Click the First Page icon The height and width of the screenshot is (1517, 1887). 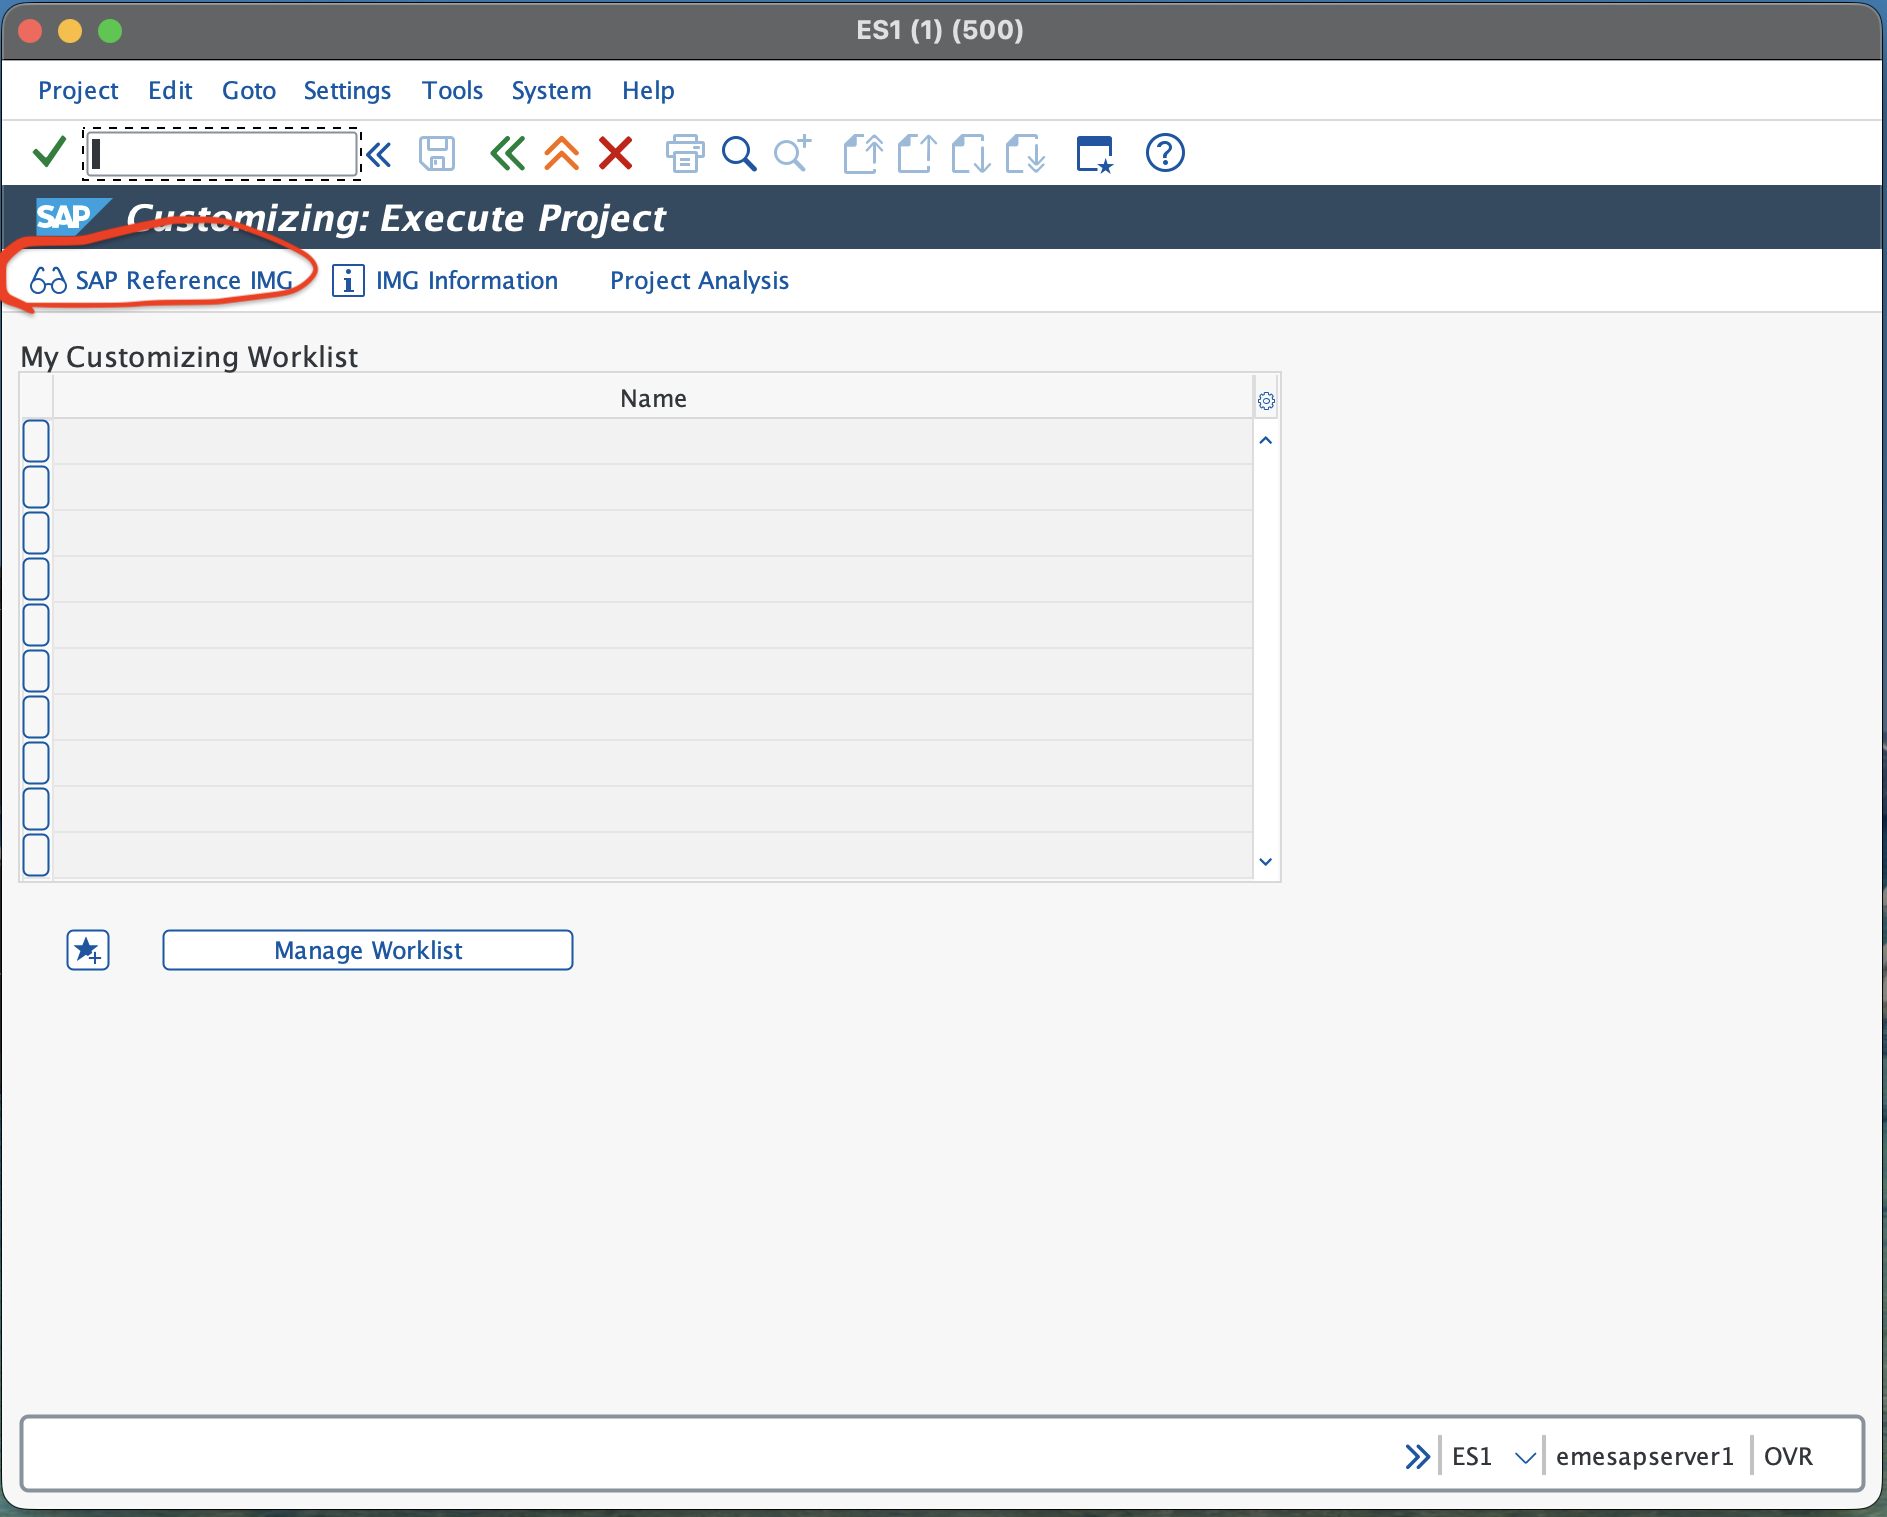coord(863,154)
